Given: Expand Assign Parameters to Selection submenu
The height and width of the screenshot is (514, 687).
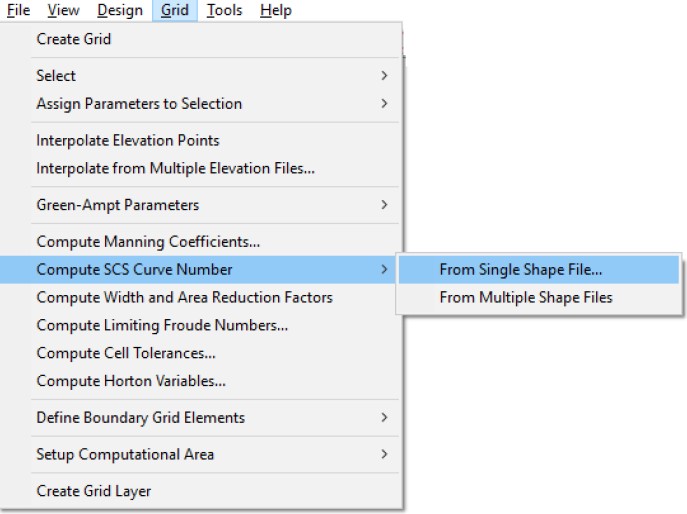Looking at the screenshot, I should (139, 104).
